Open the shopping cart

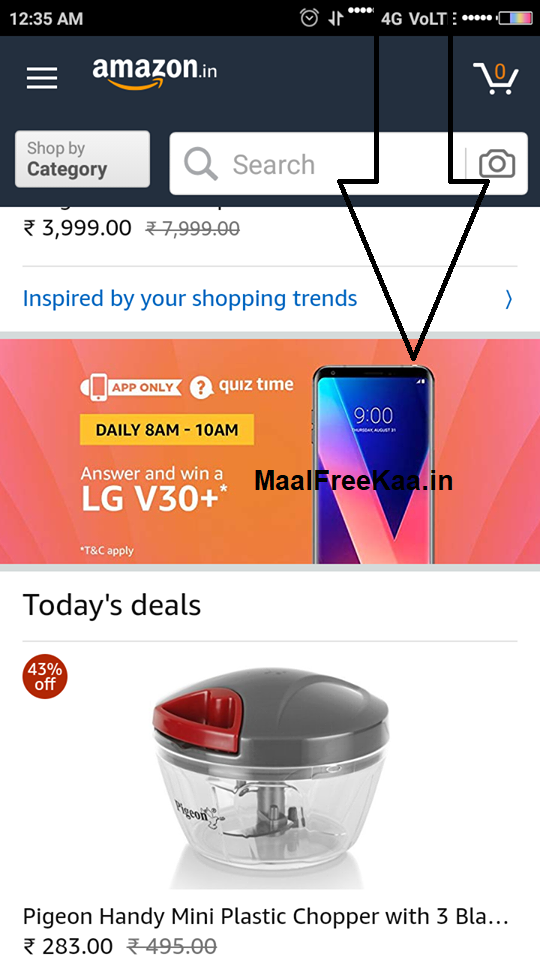pyautogui.click(x=496, y=78)
